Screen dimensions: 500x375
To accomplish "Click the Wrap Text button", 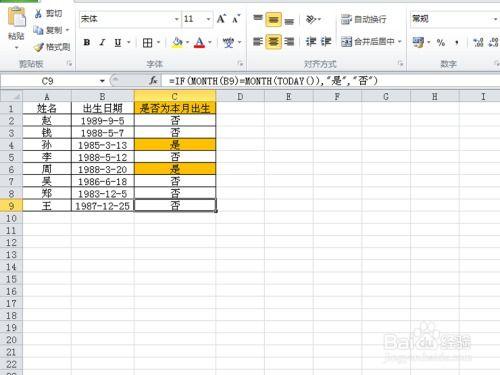I will tap(364, 19).
